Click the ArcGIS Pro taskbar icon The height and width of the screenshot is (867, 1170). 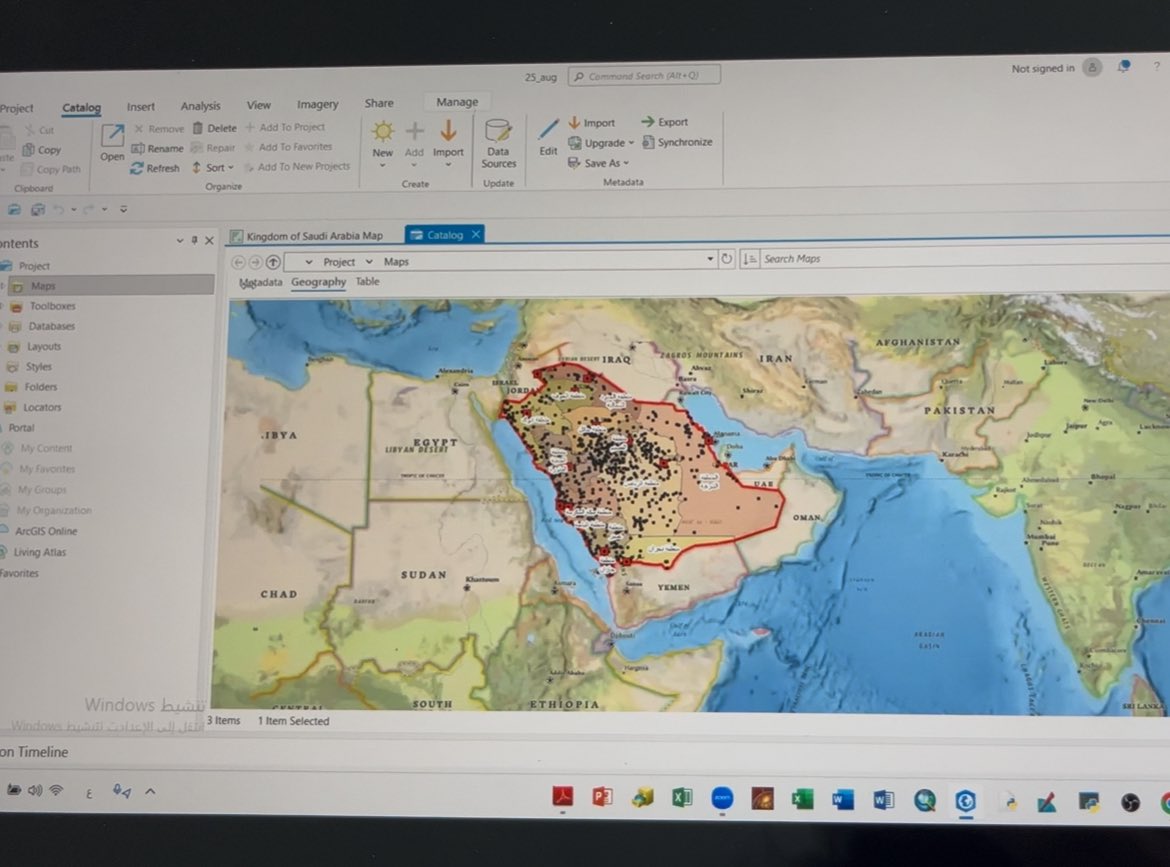(x=966, y=801)
